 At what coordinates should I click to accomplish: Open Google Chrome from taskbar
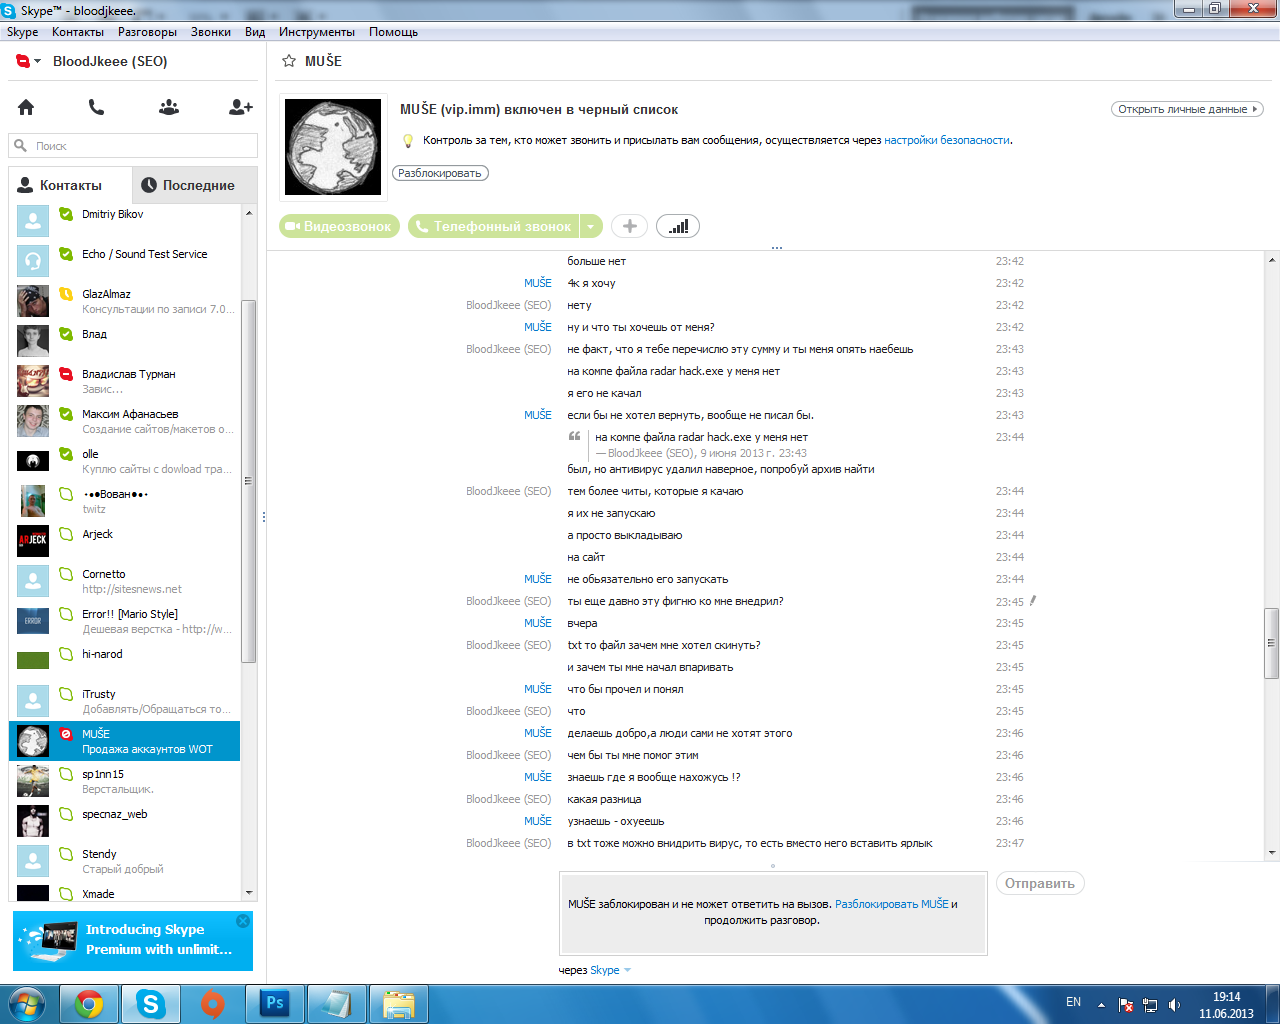[x=89, y=1004]
